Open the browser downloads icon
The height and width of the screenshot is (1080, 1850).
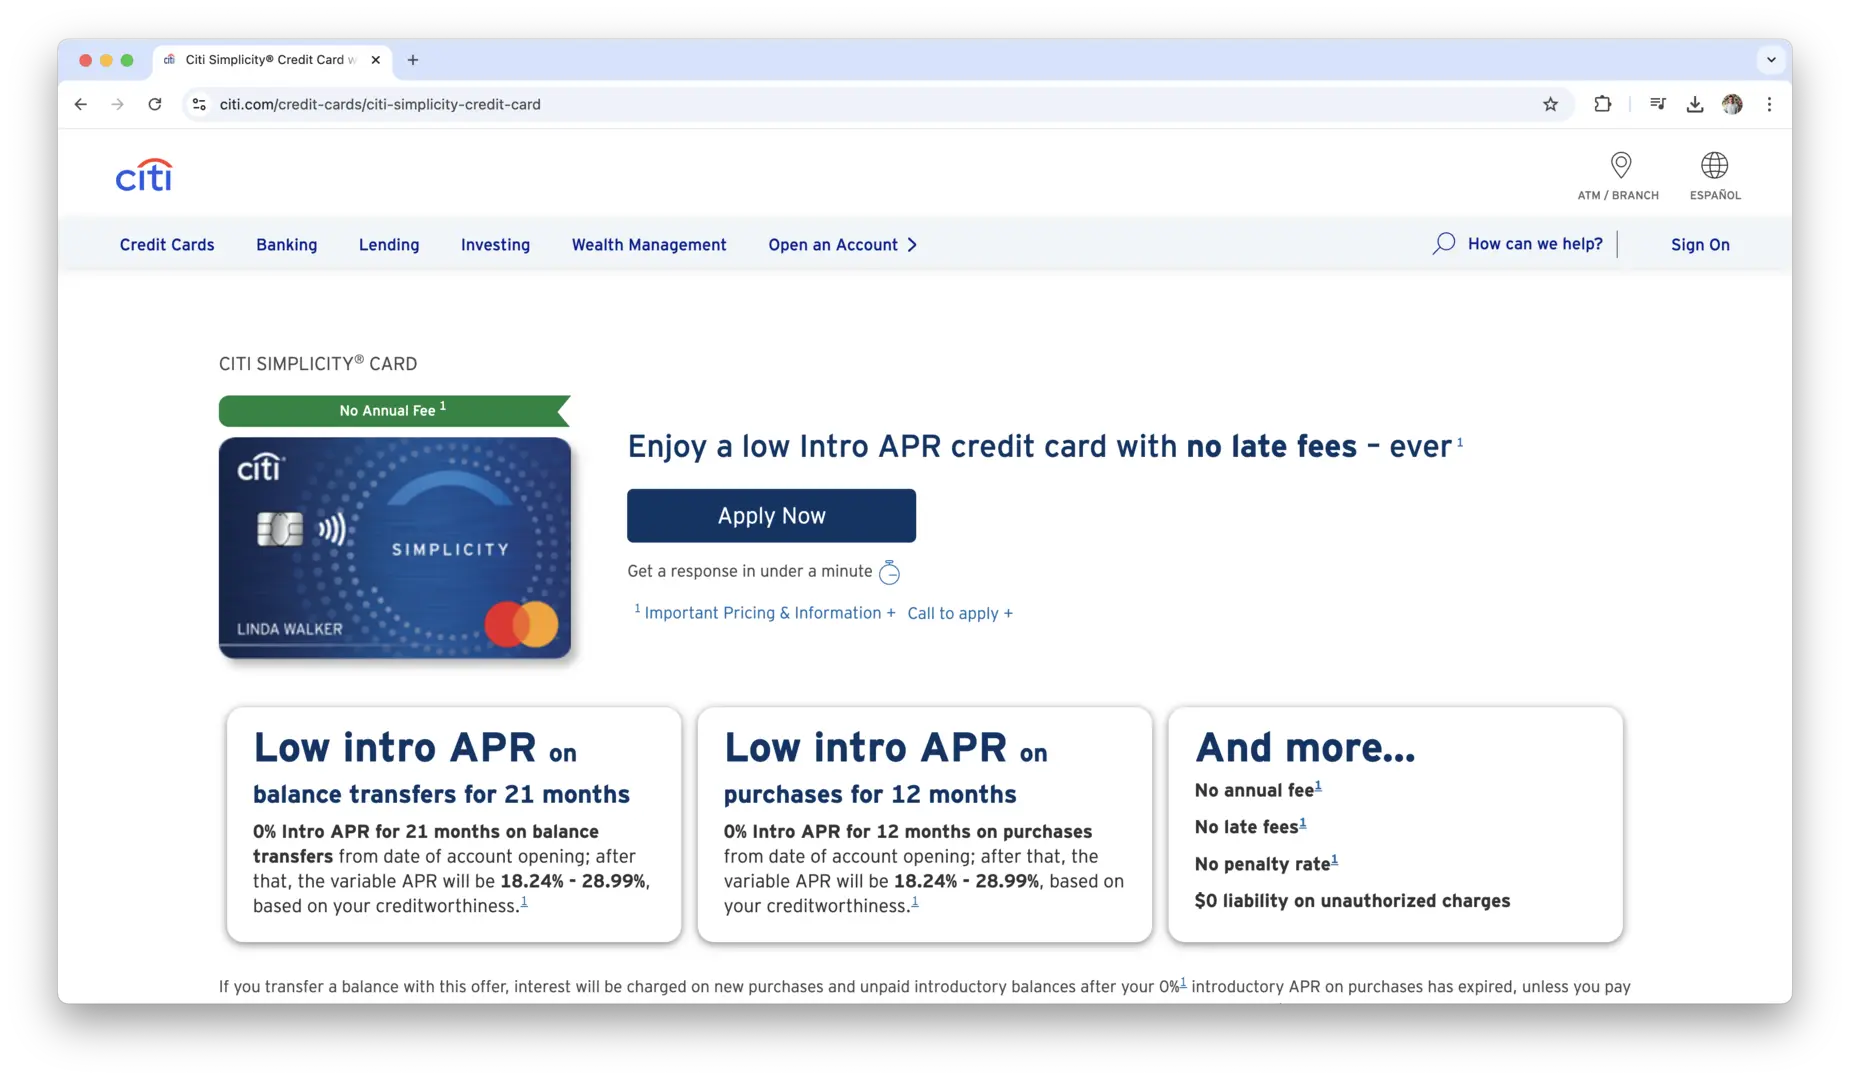click(1694, 104)
